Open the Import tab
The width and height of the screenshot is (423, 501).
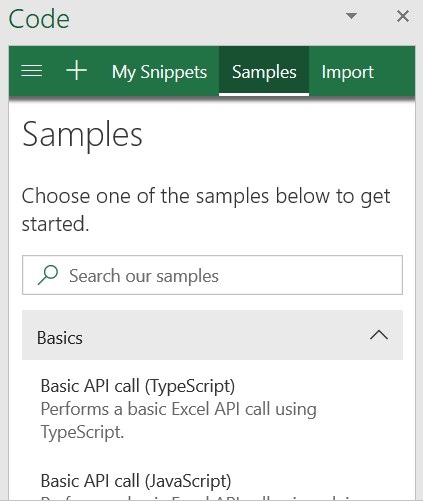coord(347,72)
